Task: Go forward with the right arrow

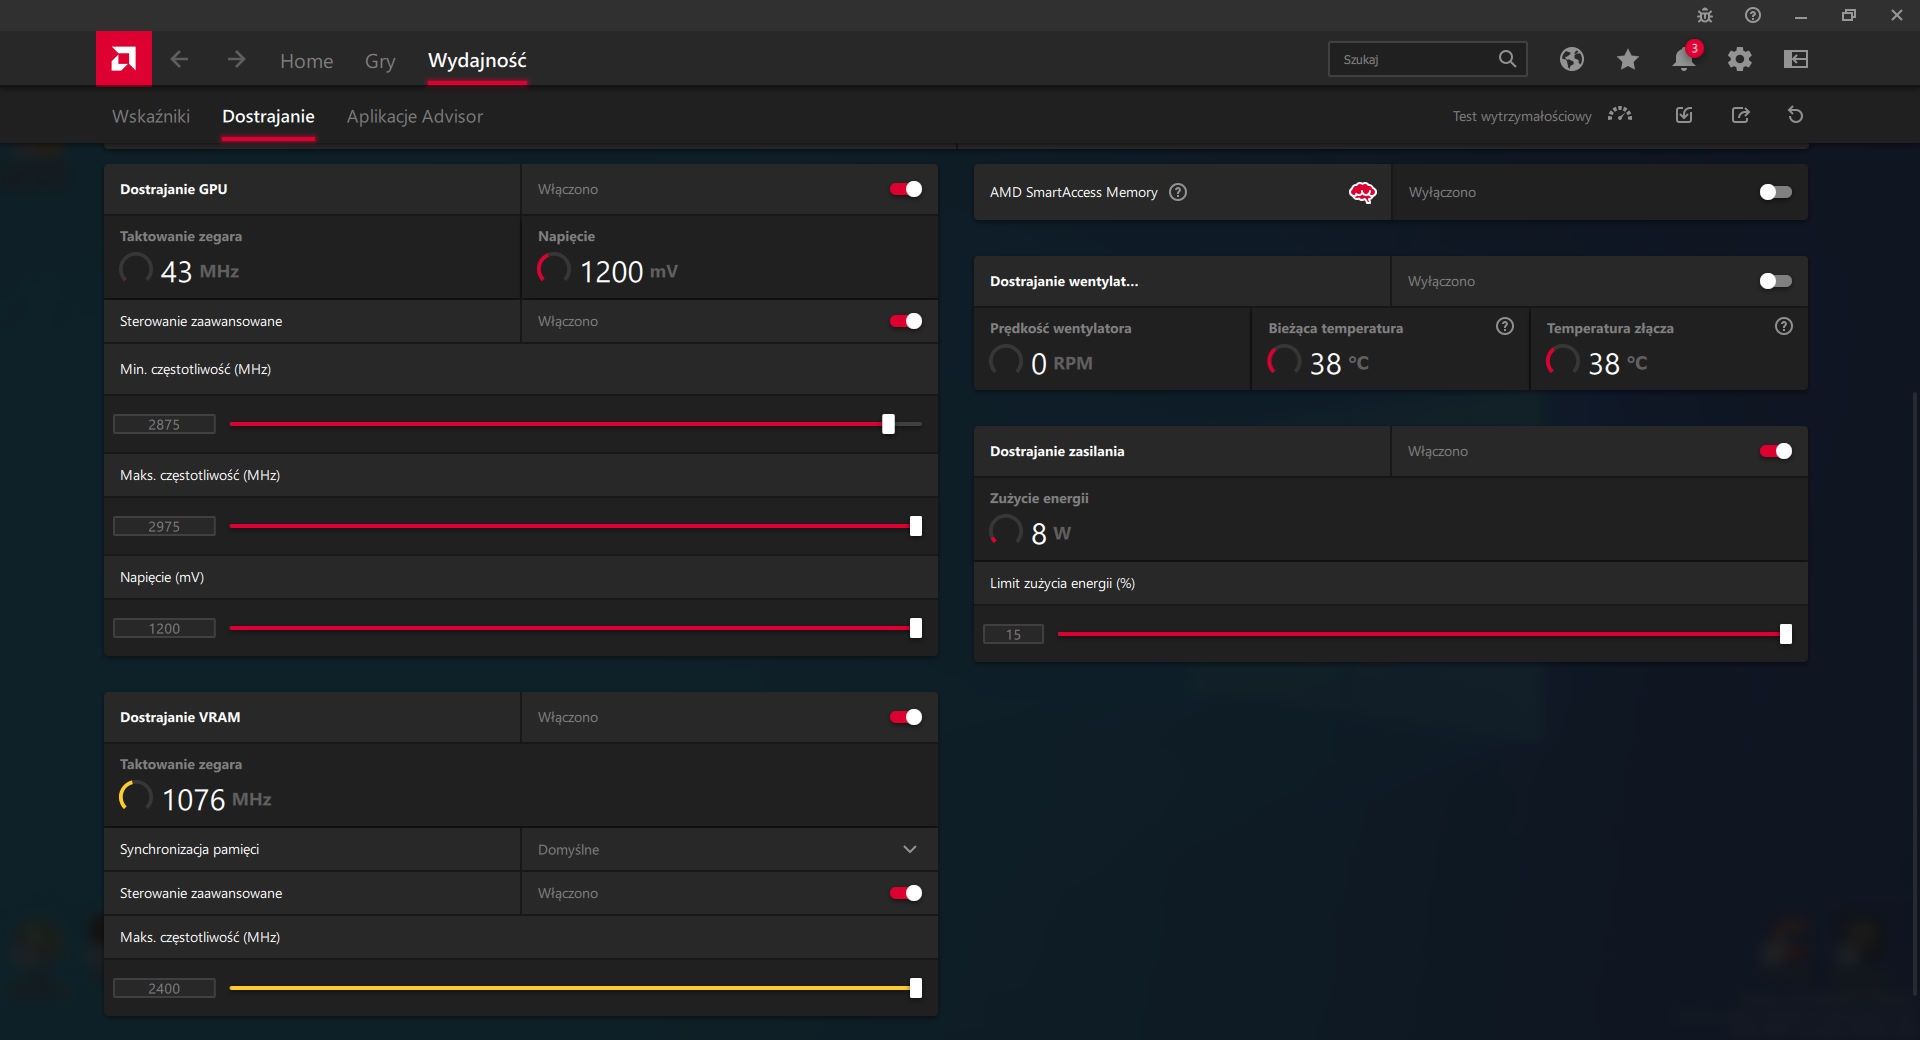Action: point(236,59)
